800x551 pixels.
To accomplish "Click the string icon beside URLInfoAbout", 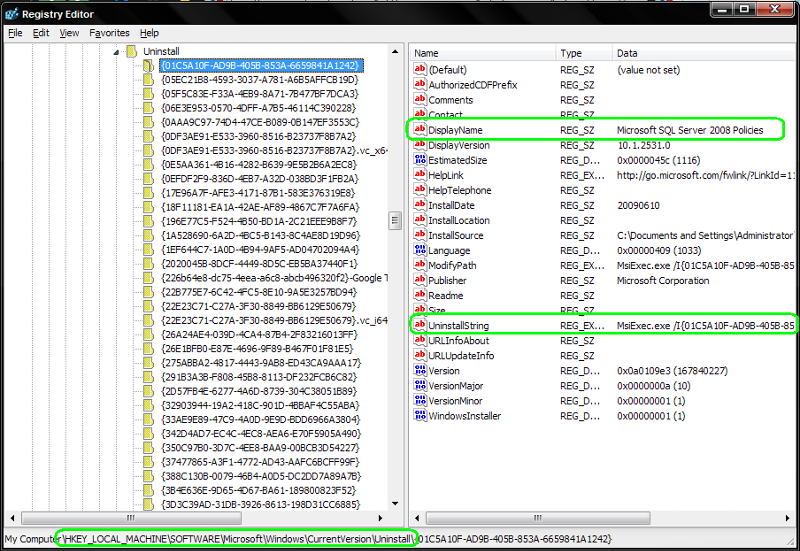I will click(420, 340).
